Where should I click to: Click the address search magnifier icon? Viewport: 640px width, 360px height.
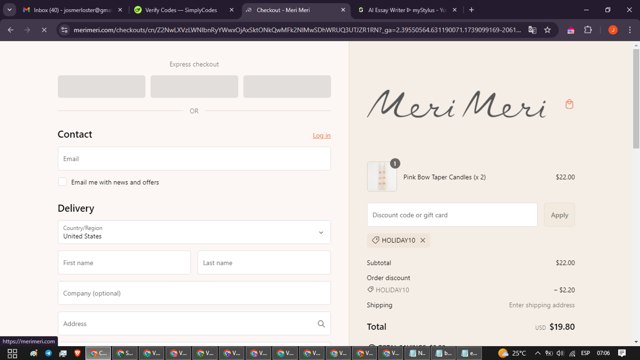[321, 324]
